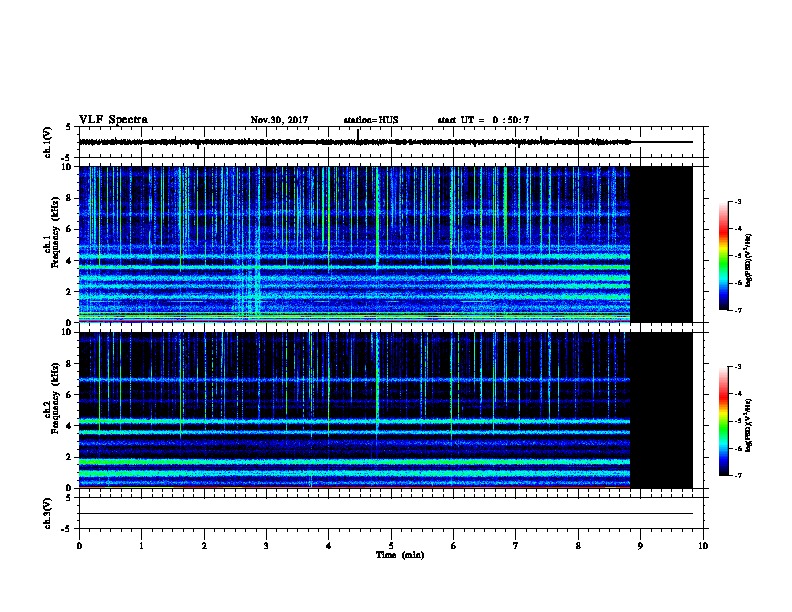Click the "6" kHz tick of ch.1 spectrogram
Viewport: 792px width, 612px height.
69,229
